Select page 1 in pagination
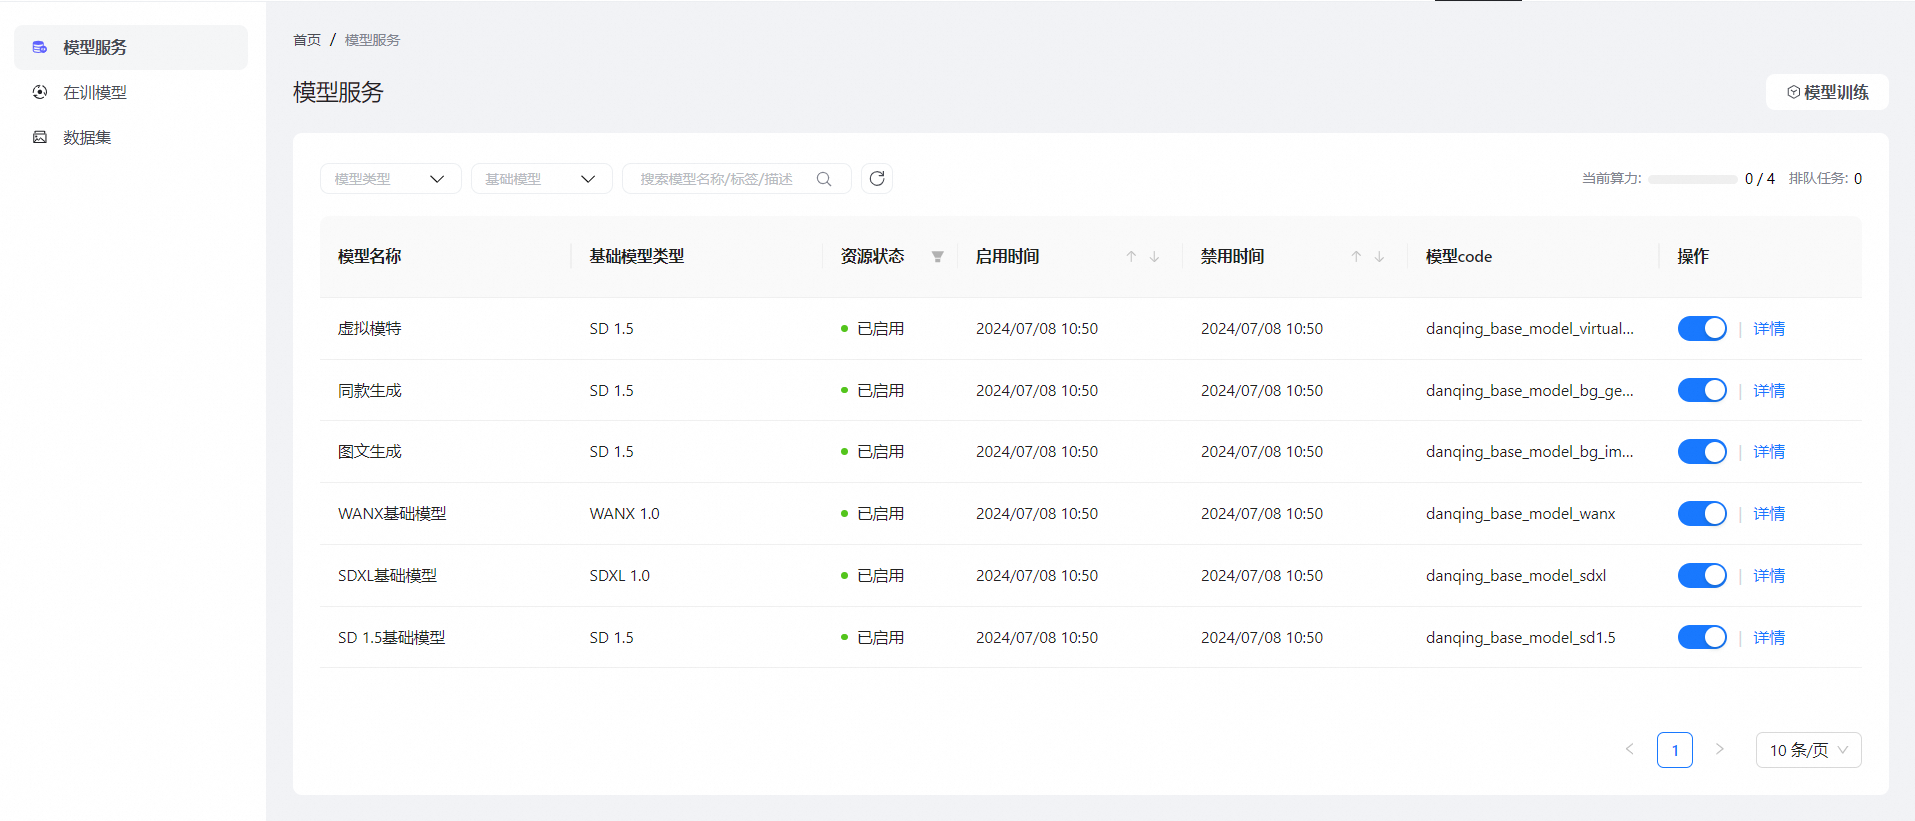This screenshot has width=1915, height=821. pyautogui.click(x=1675, y=750)
